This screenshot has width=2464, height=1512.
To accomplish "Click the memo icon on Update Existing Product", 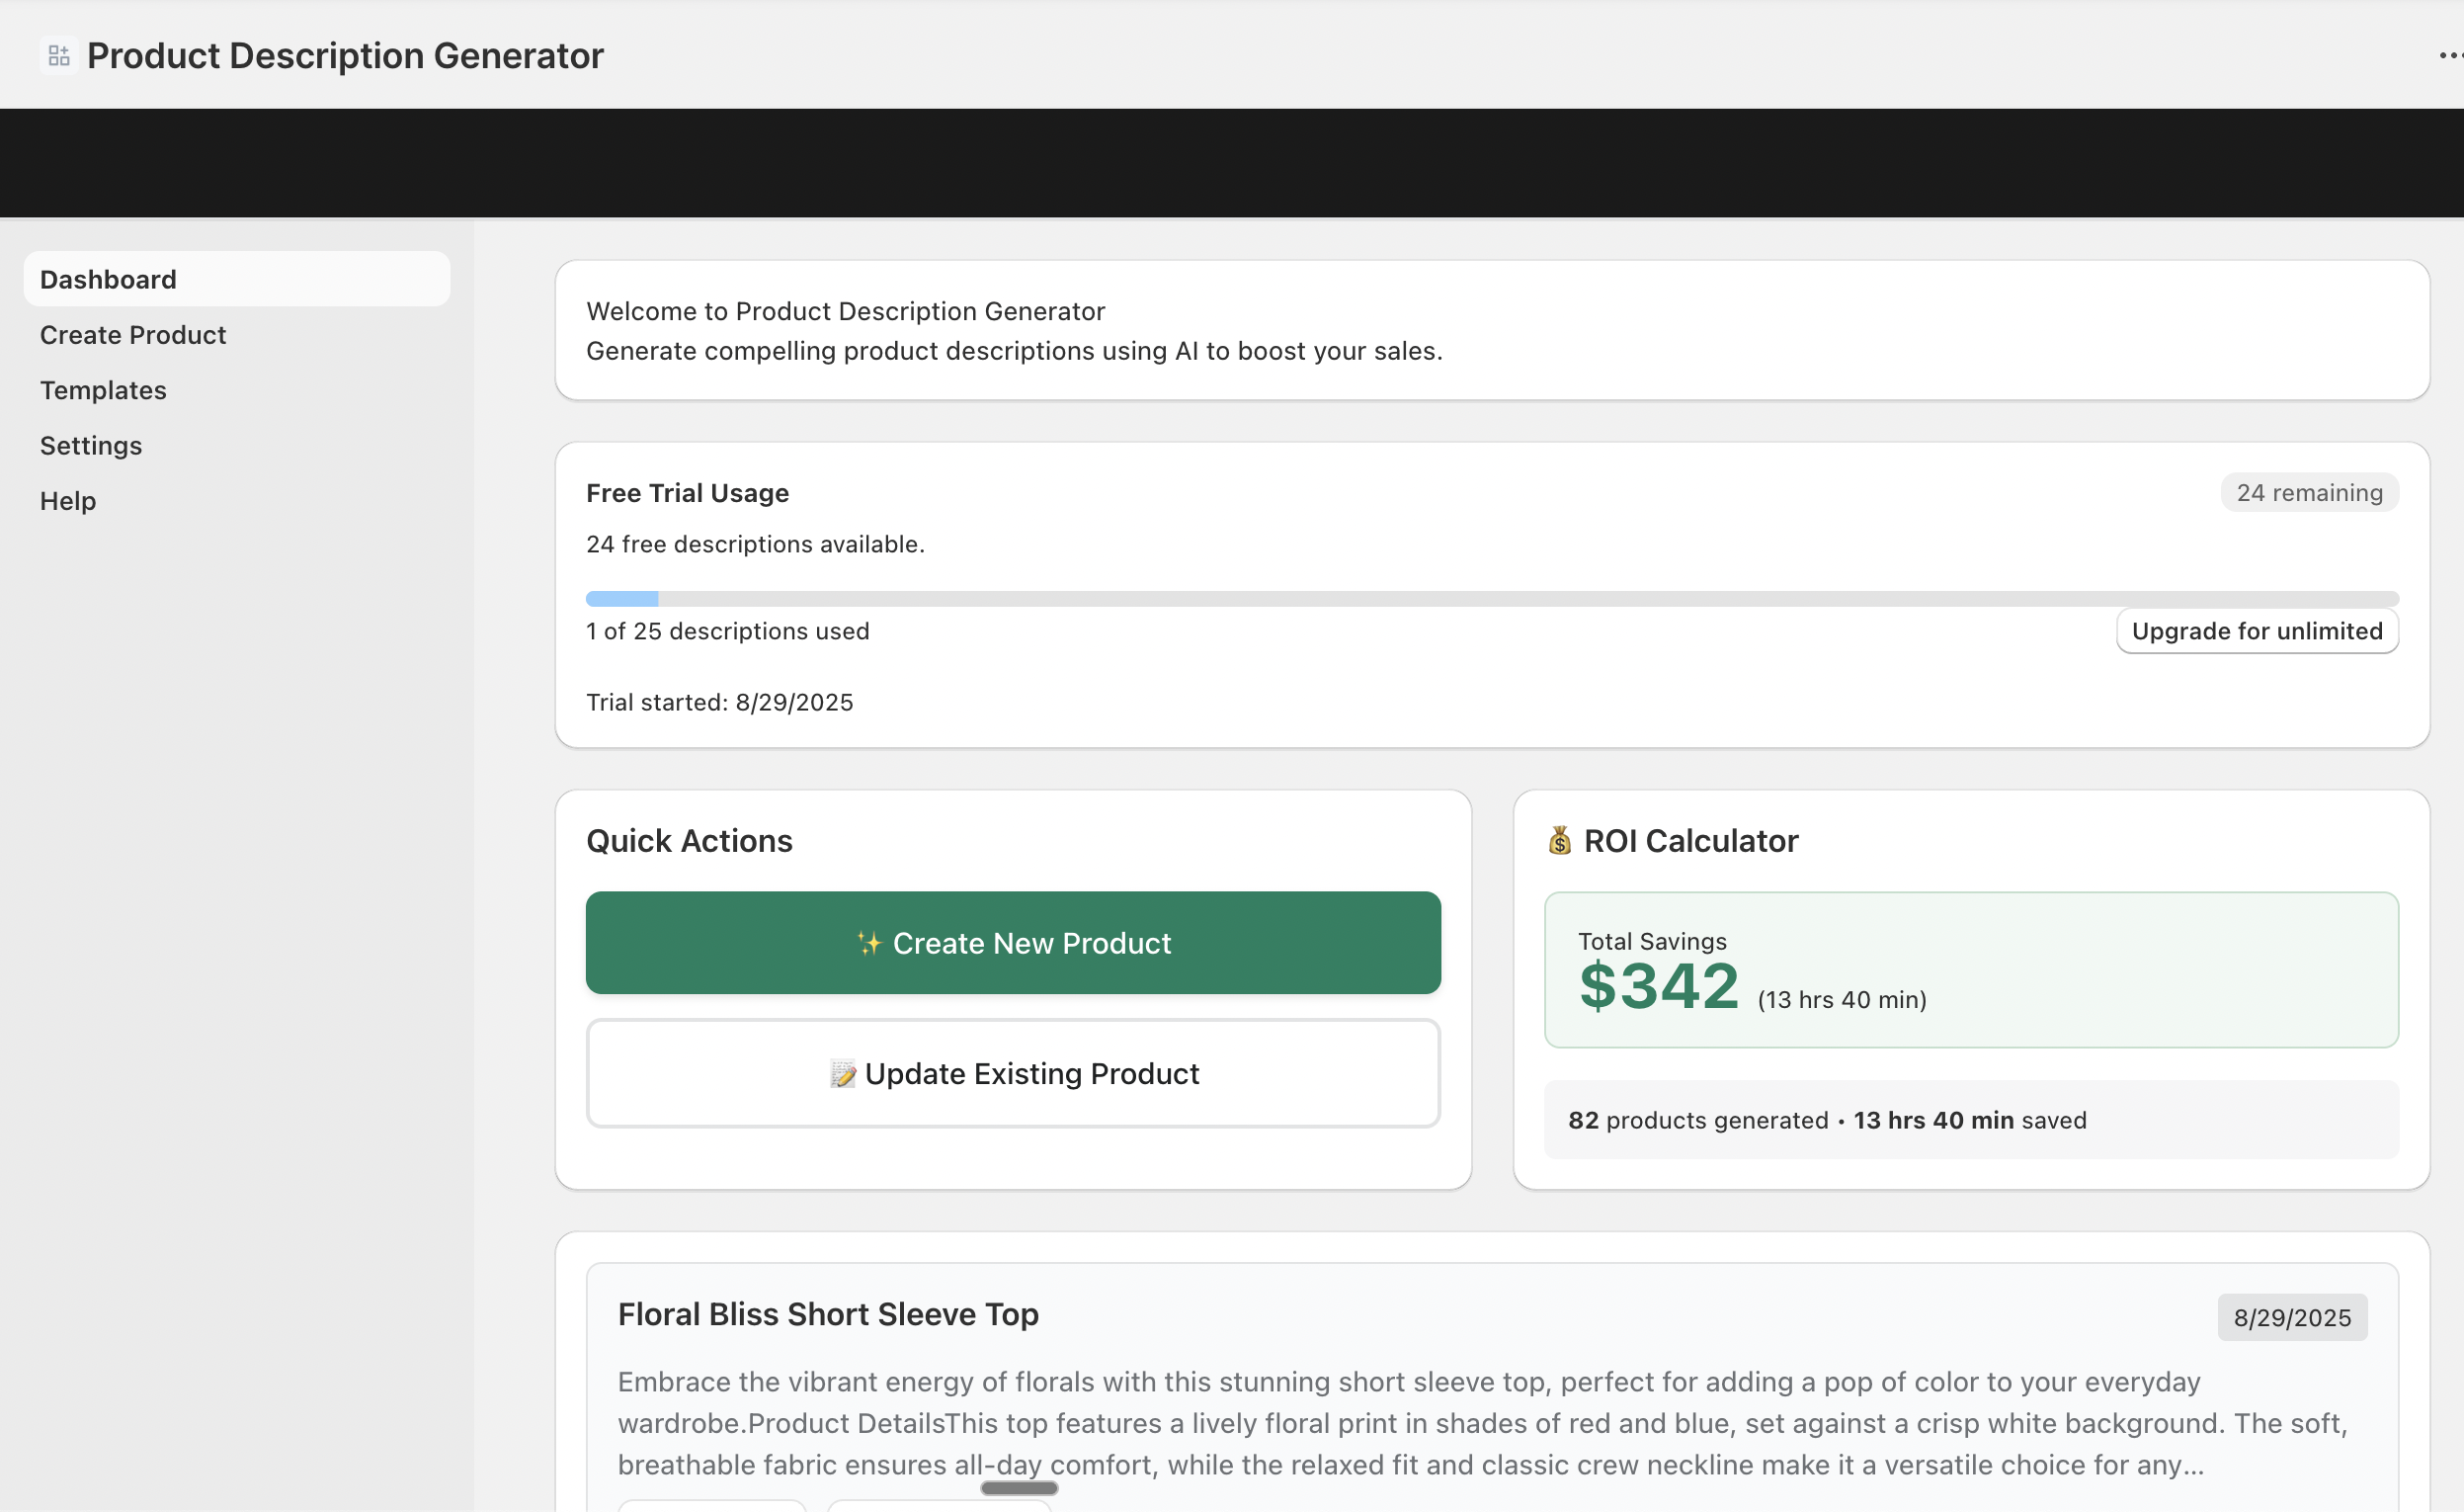I will click(845, 1073).
